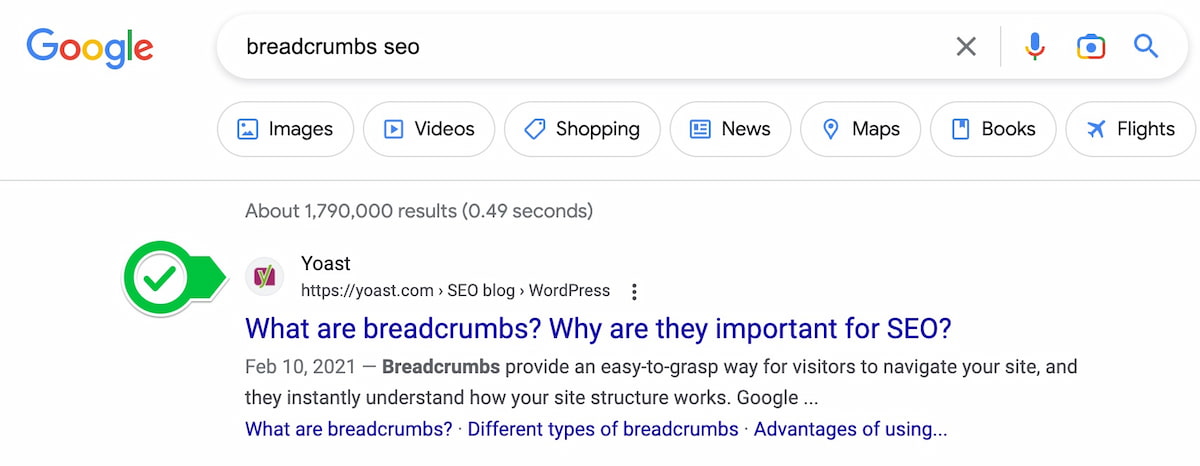Click the Google logo
This screenshot has width=1200, height=466.
89,46
